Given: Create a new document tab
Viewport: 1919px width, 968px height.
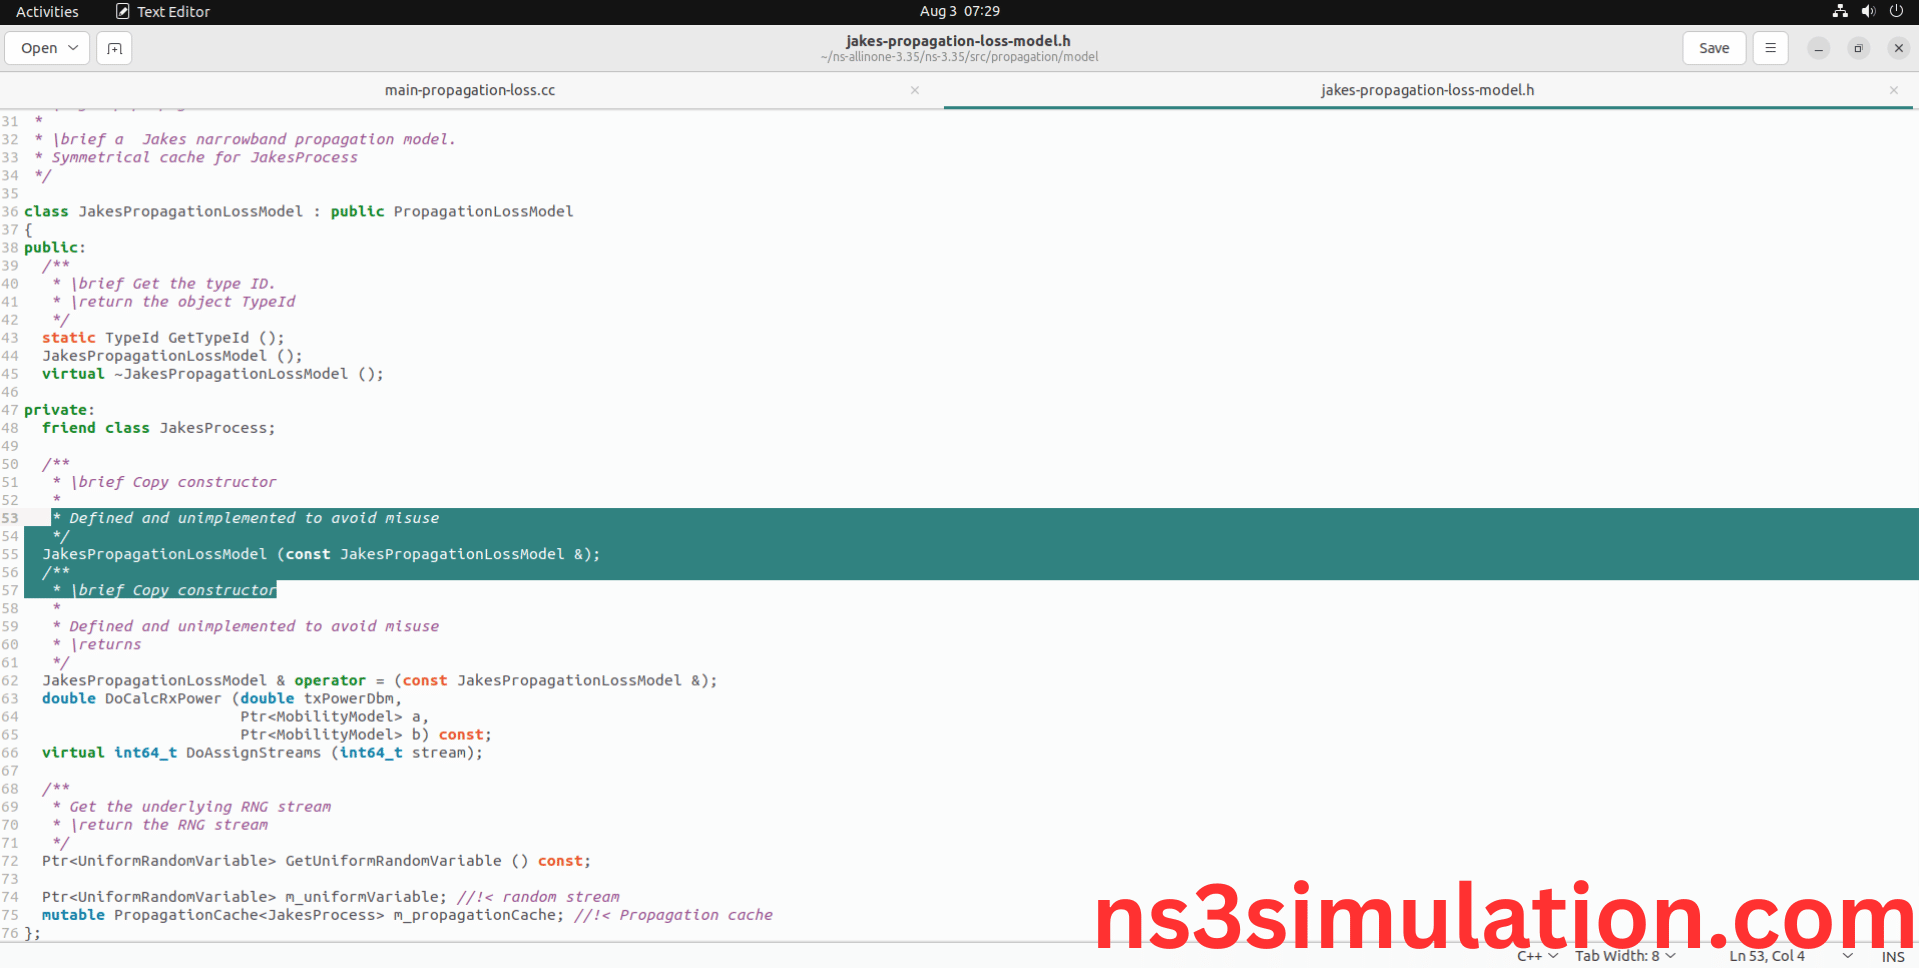Looking at the screenshot, I should click(x=113, y=47).
